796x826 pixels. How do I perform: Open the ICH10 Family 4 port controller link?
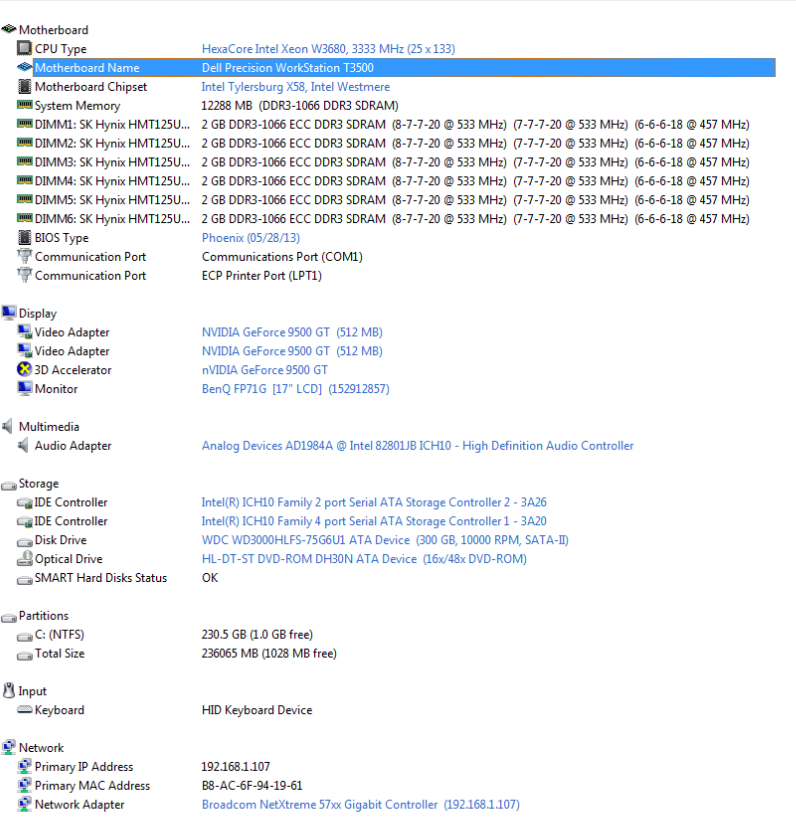pos(374,522)
